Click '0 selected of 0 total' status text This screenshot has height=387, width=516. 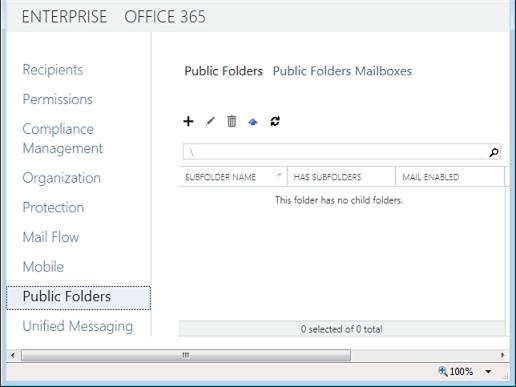(x=341, y=329)
